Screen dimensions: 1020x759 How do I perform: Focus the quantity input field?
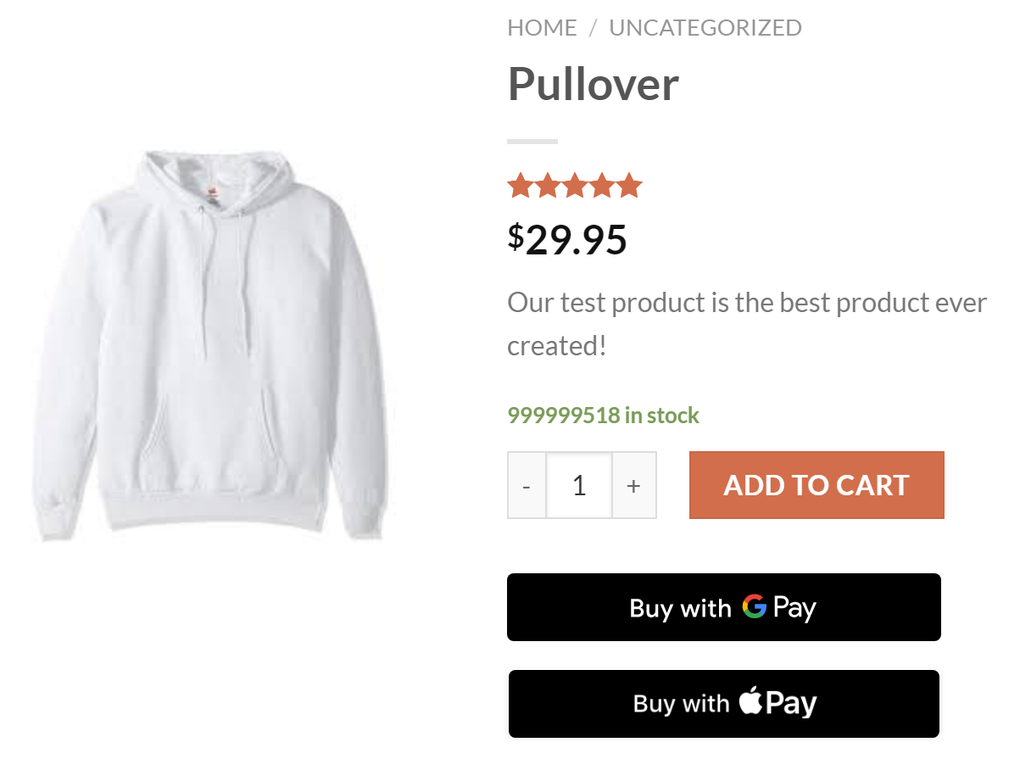pyautogui.click(x=579, y=486)
